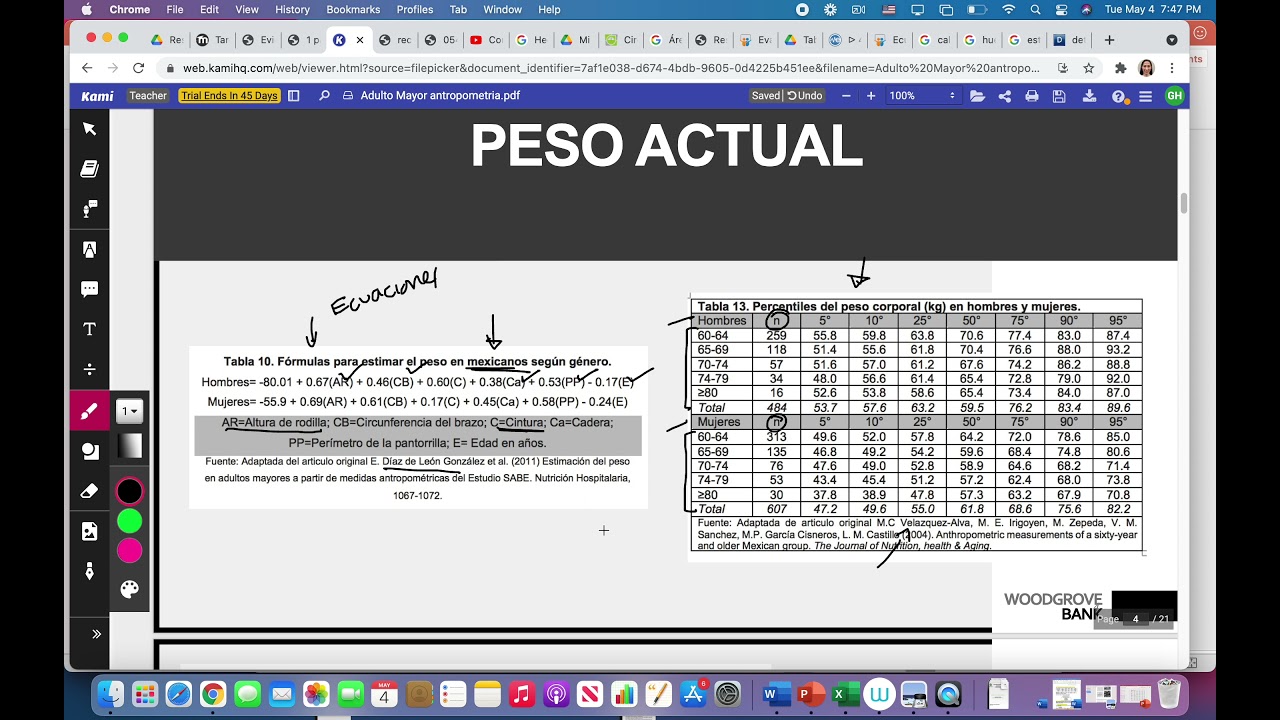Open the GH profile avatar
This screenshot has width=1280, height=720.
coord(1174,96)
